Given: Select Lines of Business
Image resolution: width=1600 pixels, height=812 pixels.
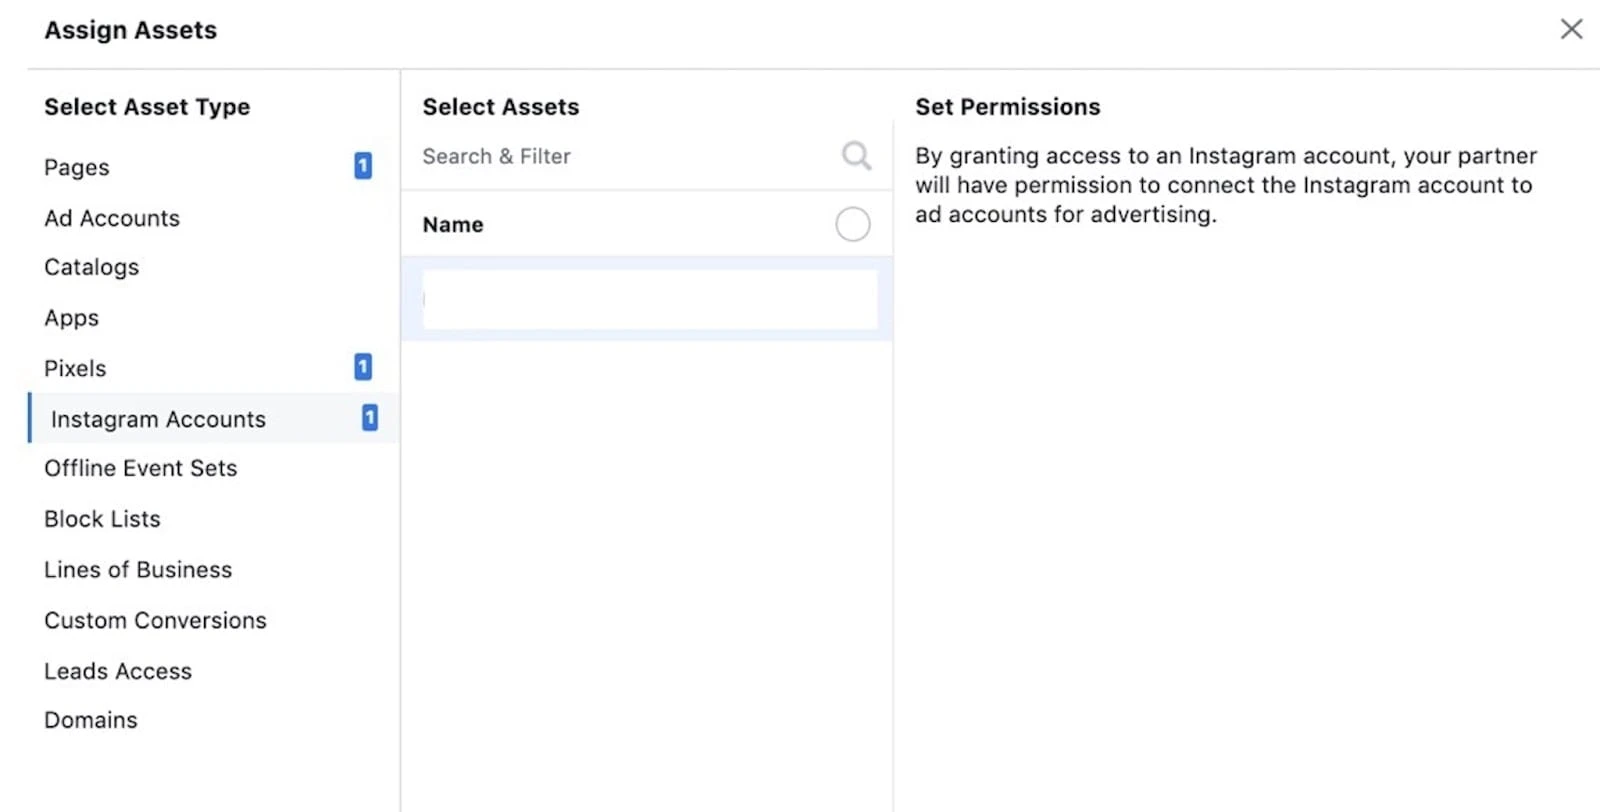Looking at the screenshot, I should pyautogui.click(x=138, y=570).
